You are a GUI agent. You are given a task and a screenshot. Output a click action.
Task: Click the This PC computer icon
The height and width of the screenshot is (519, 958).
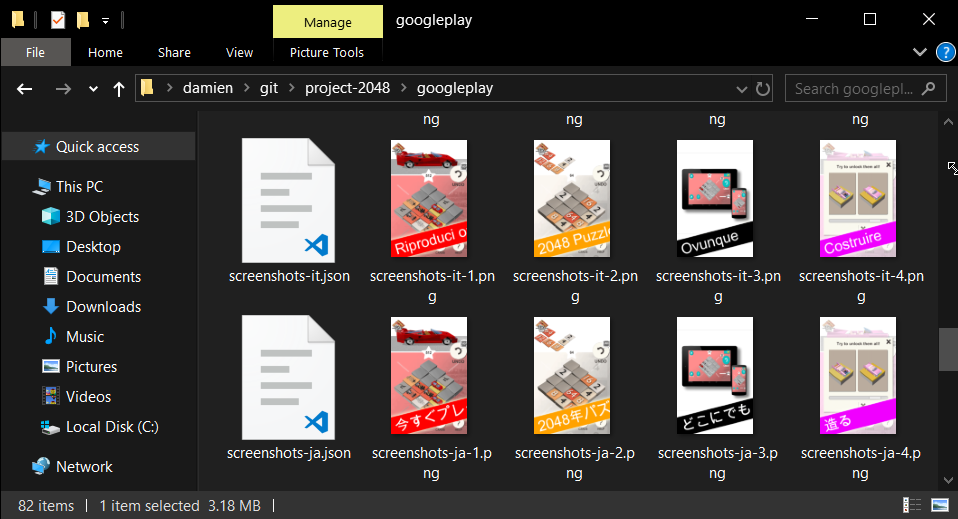pos(42,186)
